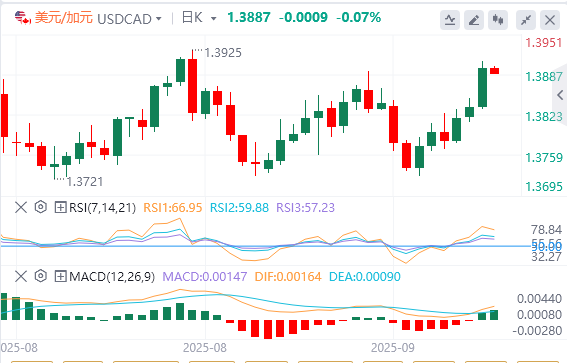The height and width of the screenshot is (363, 567).
Task: Expand side panel with left chevron arrow
Action: pos(560,95)
